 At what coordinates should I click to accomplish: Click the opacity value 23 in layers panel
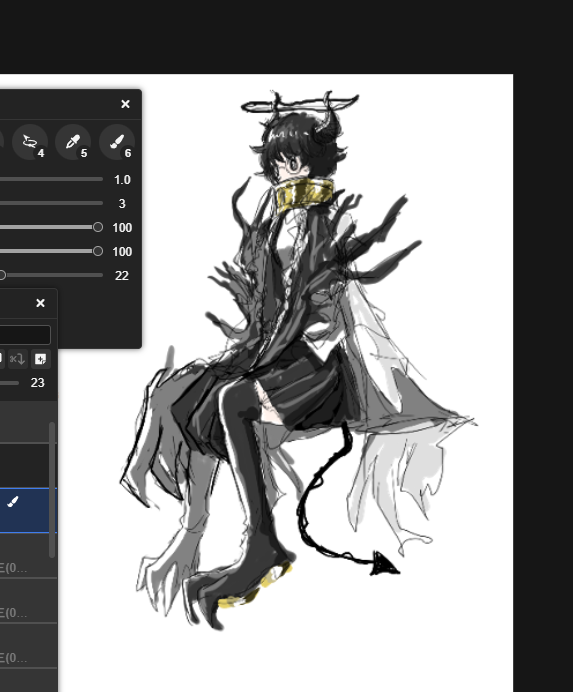coord(38,383)
